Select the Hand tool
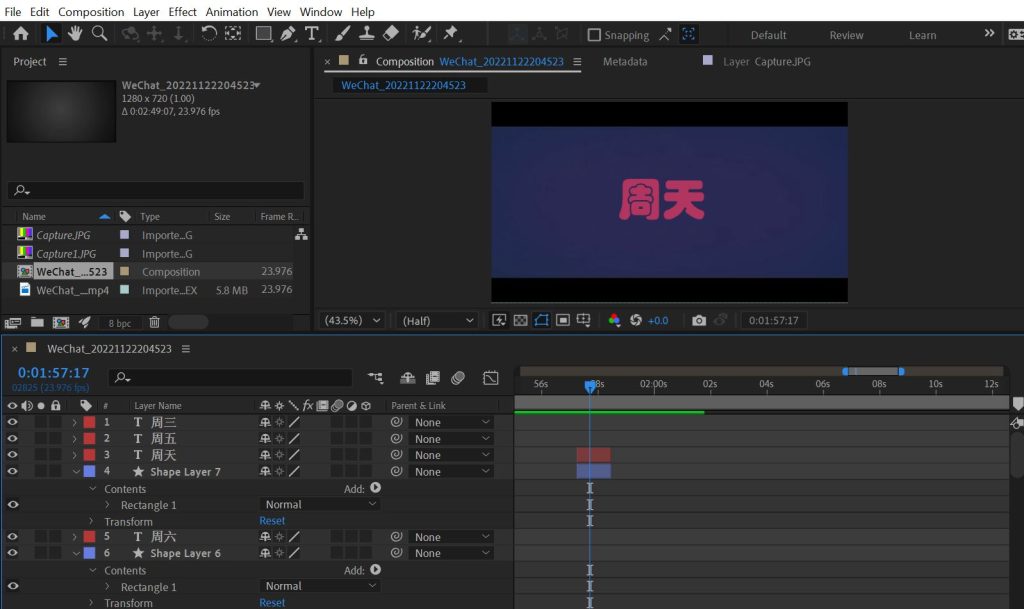 coord(75,34)
